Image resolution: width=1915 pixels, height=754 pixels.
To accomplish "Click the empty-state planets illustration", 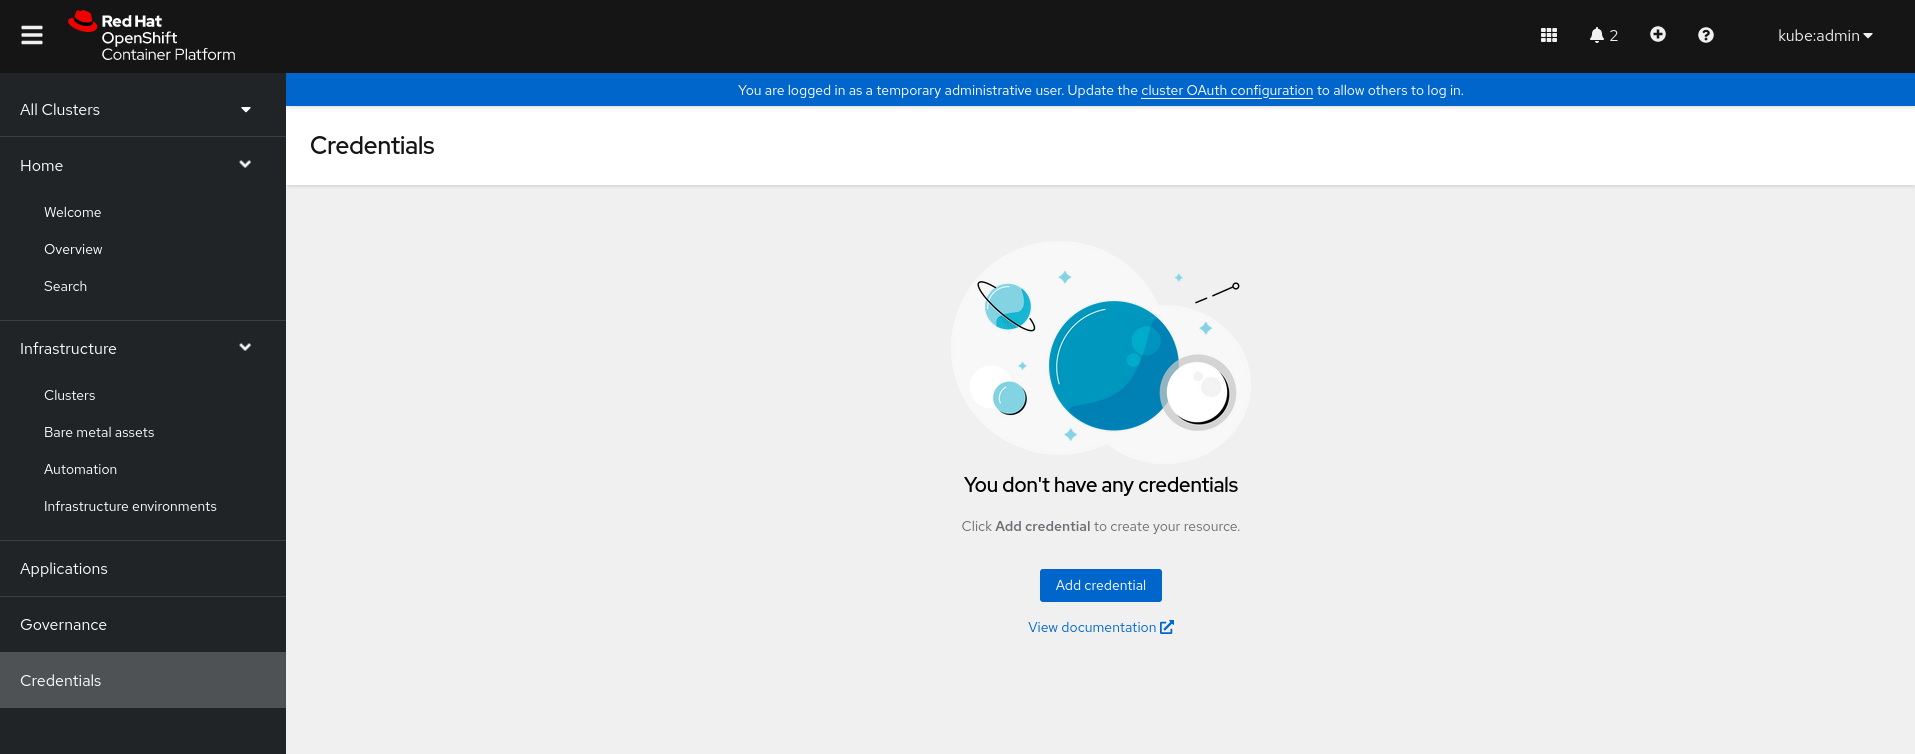I will pyautogui.click(x=1100, y=350).
